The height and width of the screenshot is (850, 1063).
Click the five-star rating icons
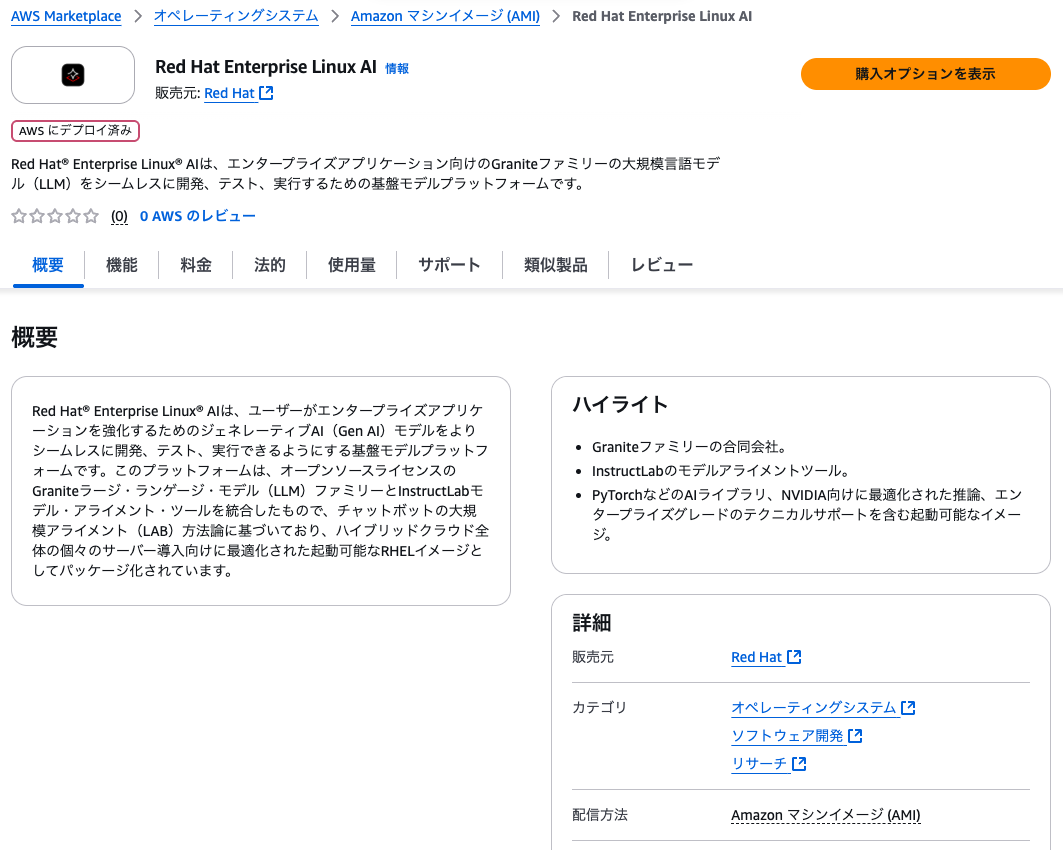coord(55,216)
